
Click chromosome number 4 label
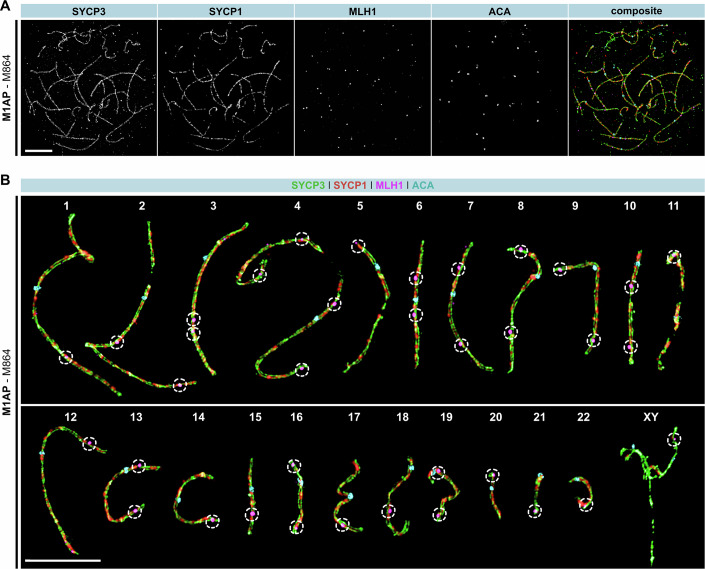(x=297, y=206)
